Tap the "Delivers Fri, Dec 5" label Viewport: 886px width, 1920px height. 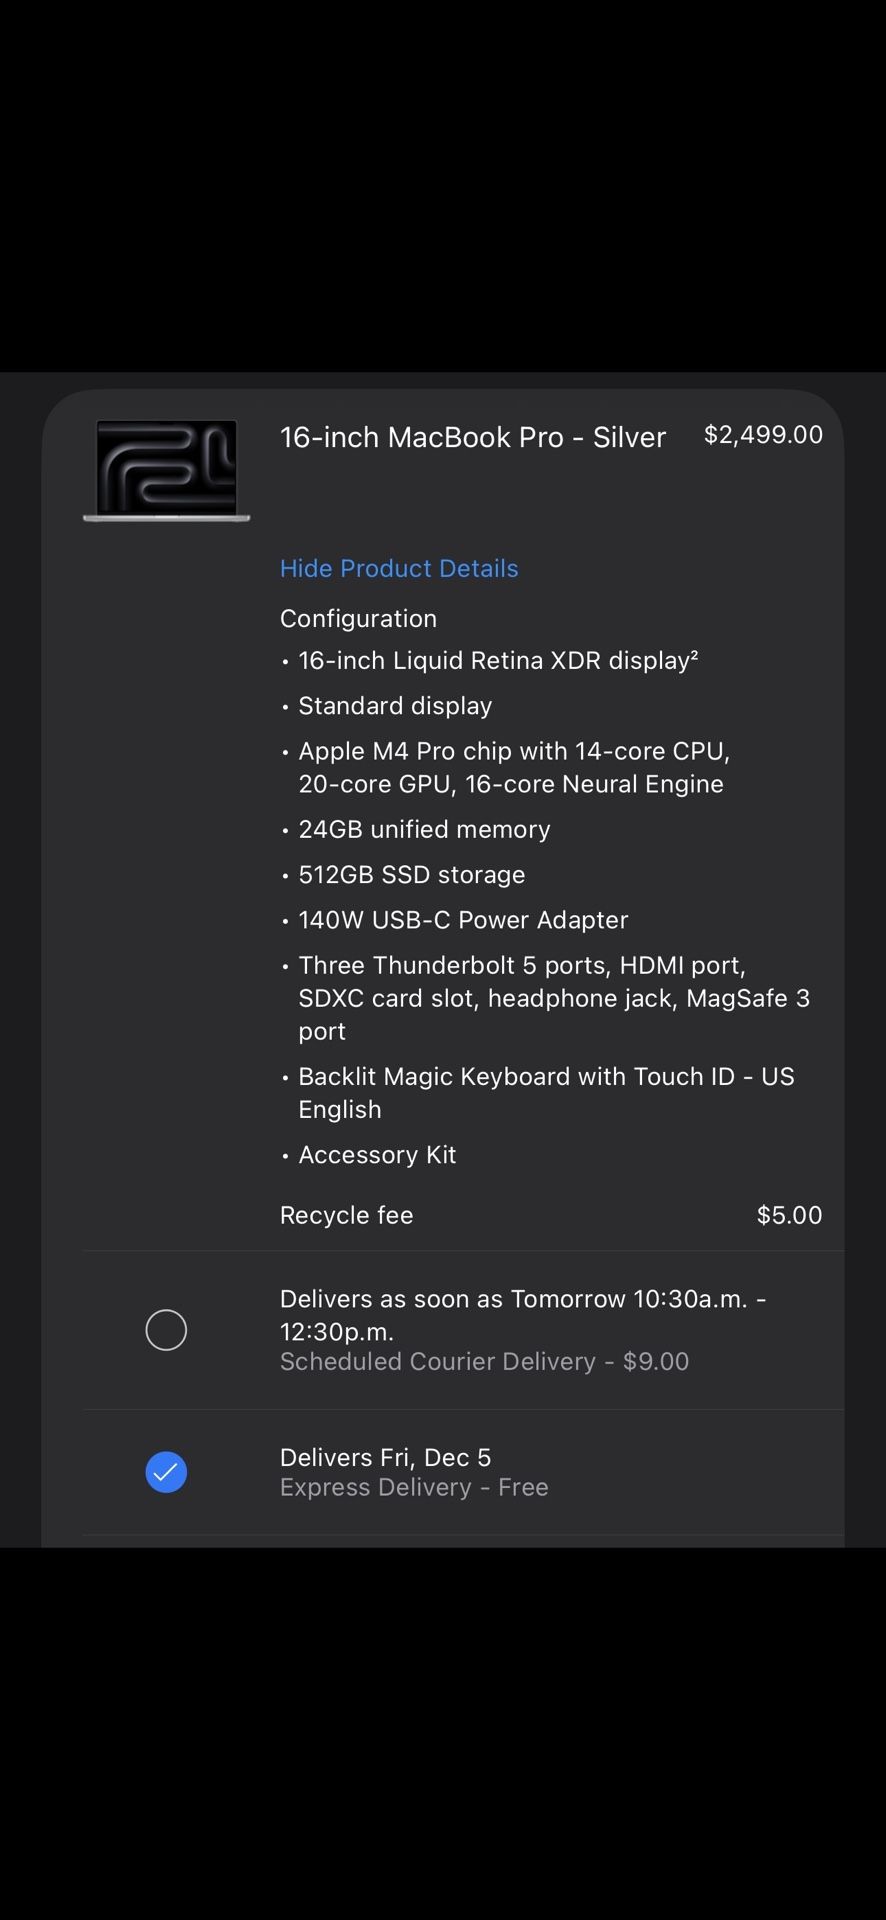(x=385, y=1457)
